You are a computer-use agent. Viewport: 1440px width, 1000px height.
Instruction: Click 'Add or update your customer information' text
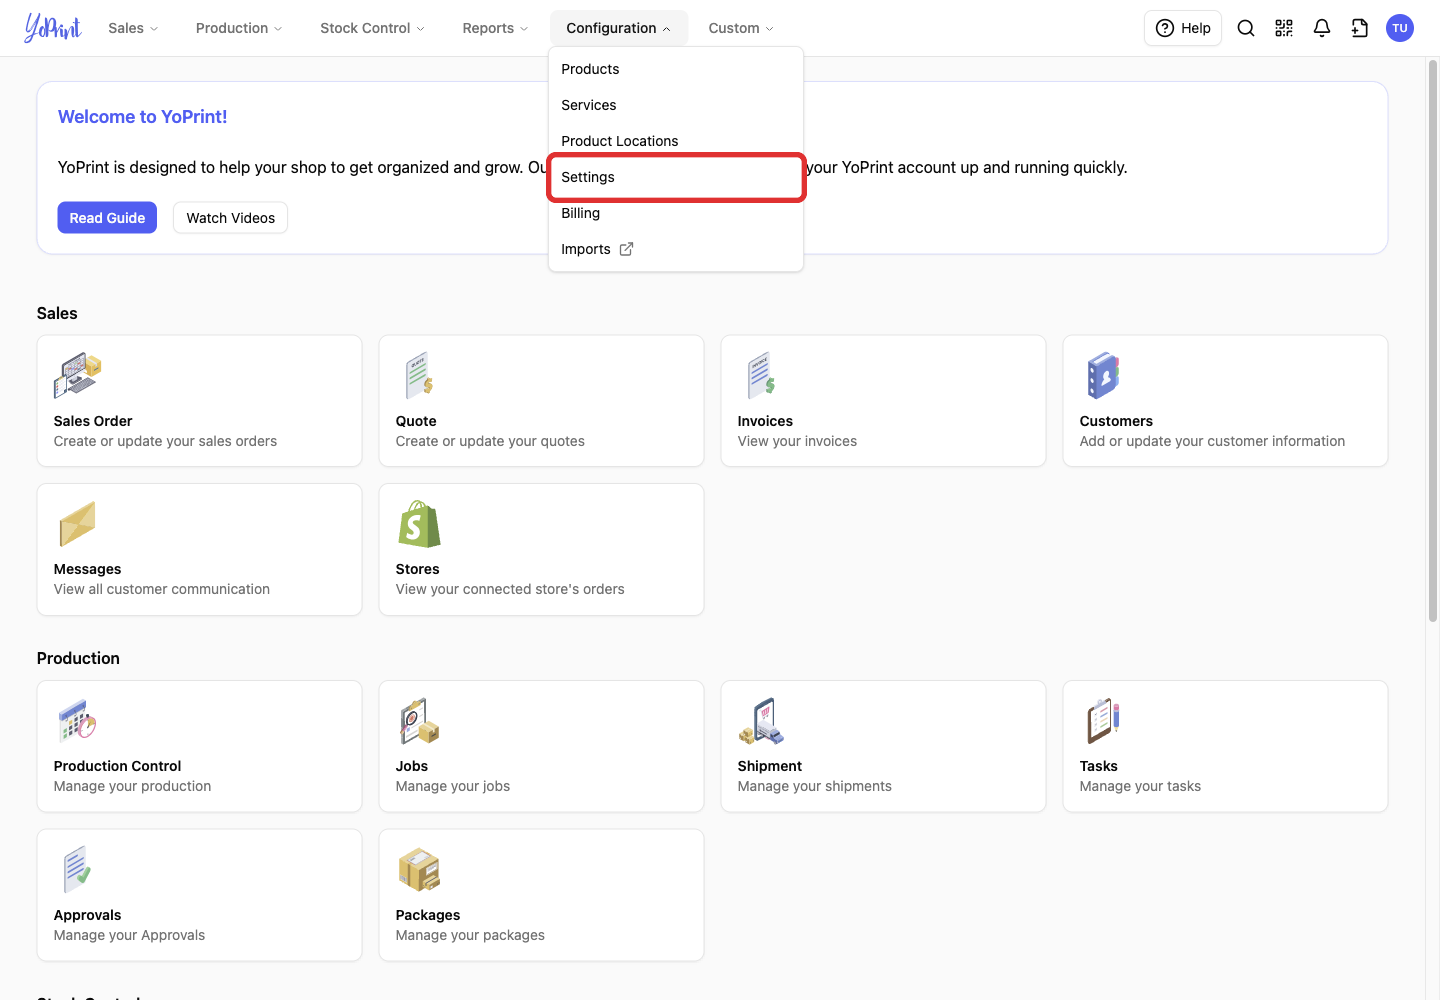[1212, 441]
